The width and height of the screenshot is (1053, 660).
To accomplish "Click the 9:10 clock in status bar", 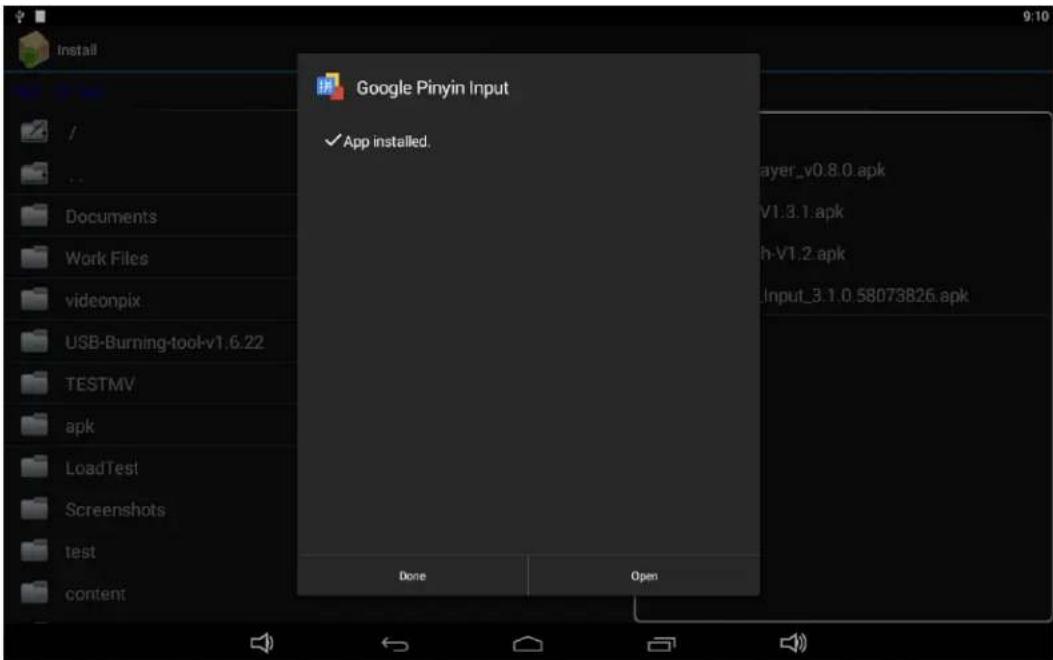I will pyautogui.click(x=1035, y=16).
